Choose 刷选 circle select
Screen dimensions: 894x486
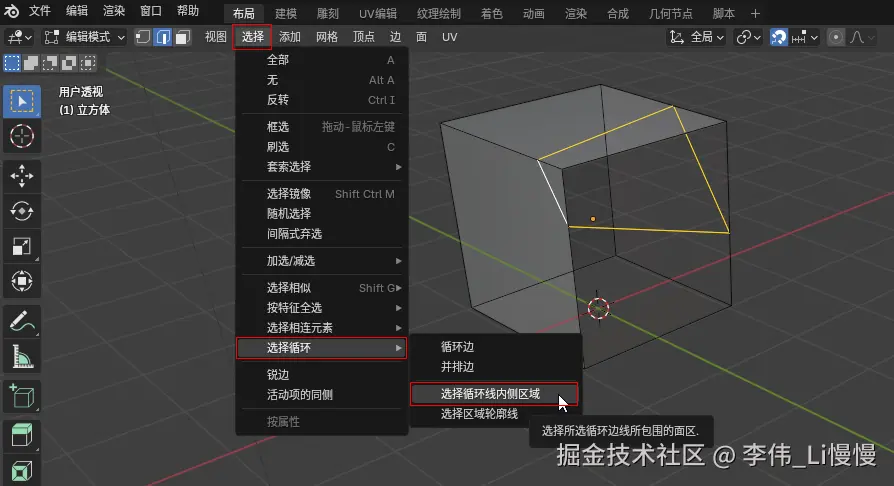pyautogui.click(x=322, y=147)
